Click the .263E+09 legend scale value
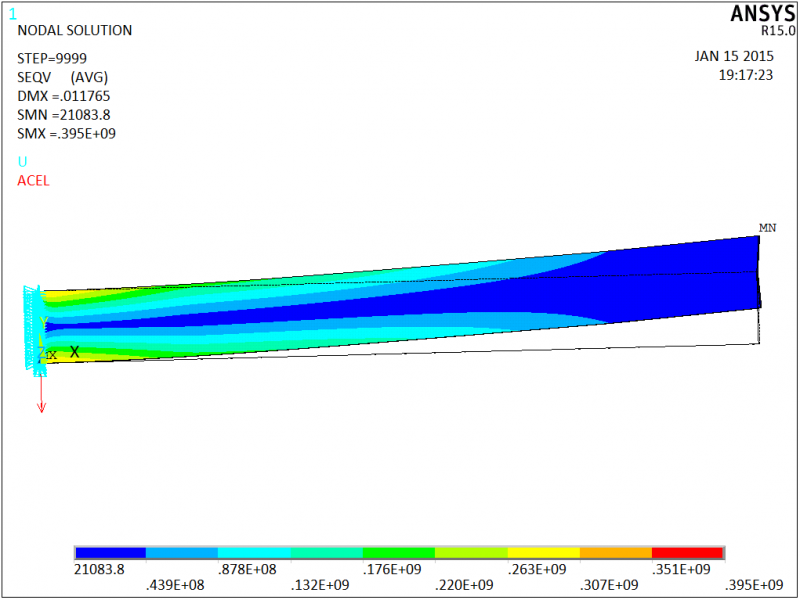 (x=537, y=569)
